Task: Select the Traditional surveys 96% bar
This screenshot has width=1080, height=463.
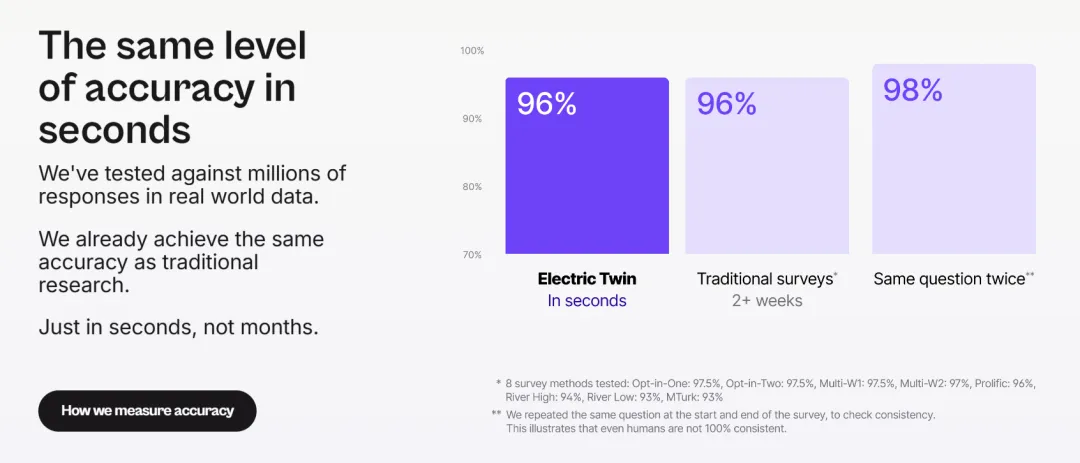Action: [x=767, y=166]
